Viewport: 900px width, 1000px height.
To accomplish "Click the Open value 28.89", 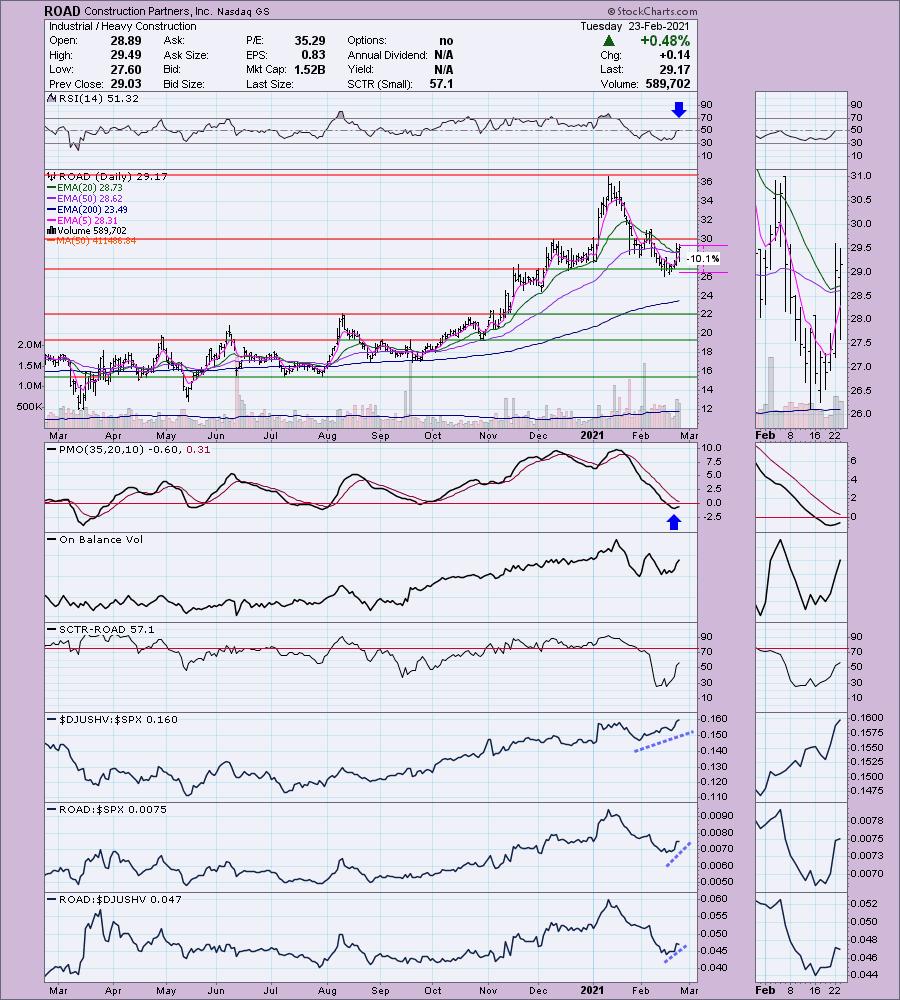I will pos(126,41).
